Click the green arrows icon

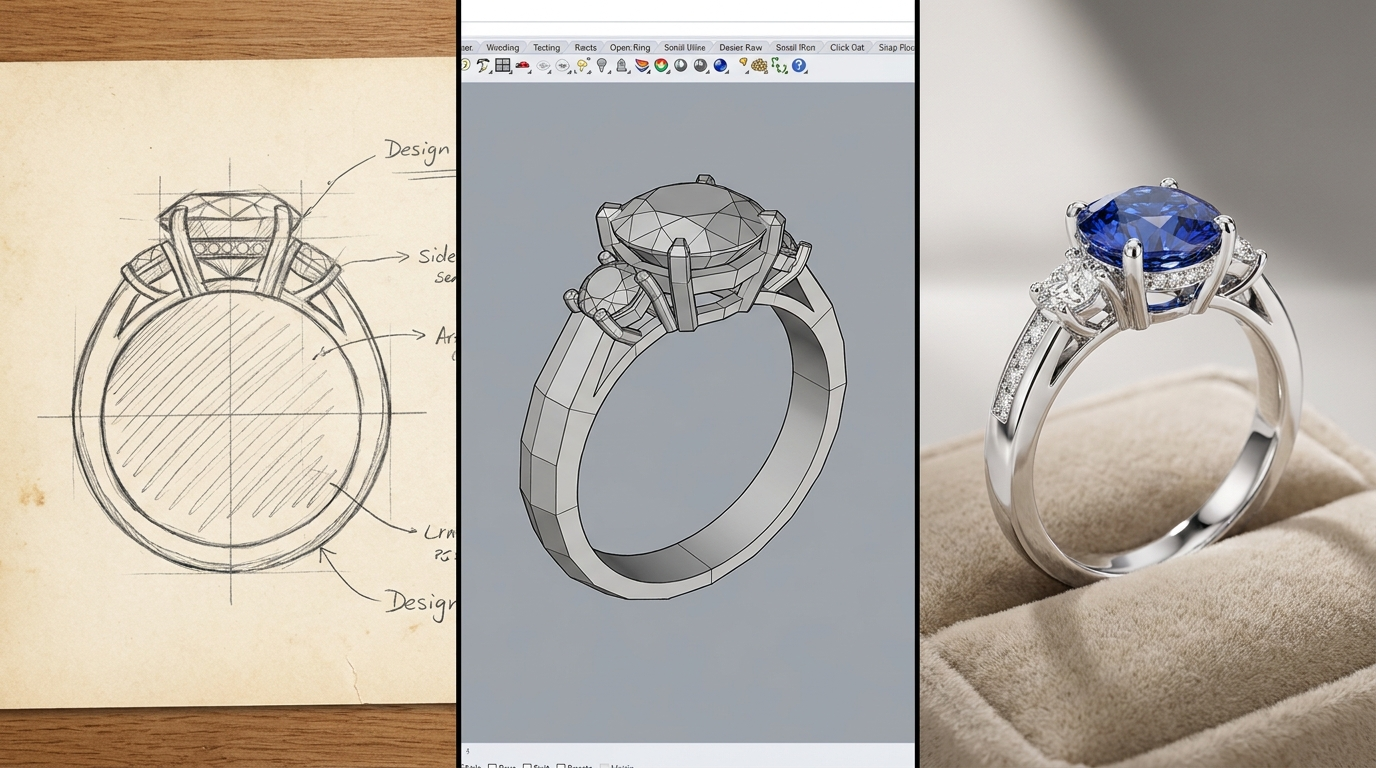point(778,66)
